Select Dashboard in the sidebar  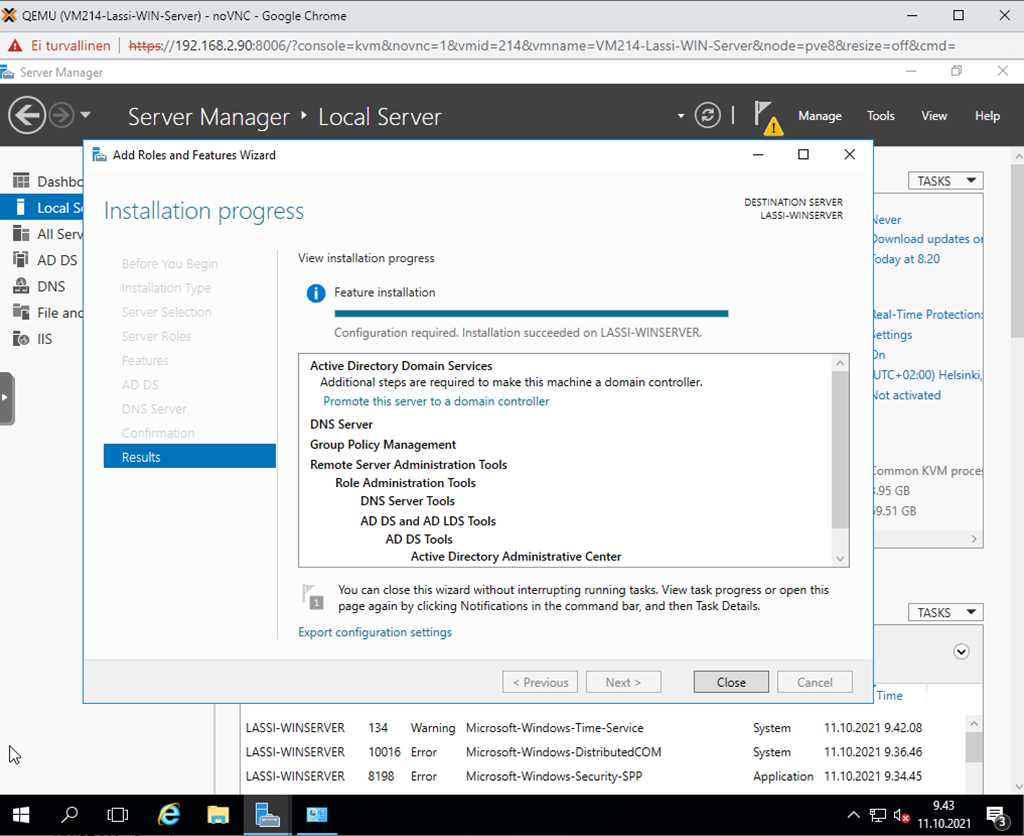[42, 181]
